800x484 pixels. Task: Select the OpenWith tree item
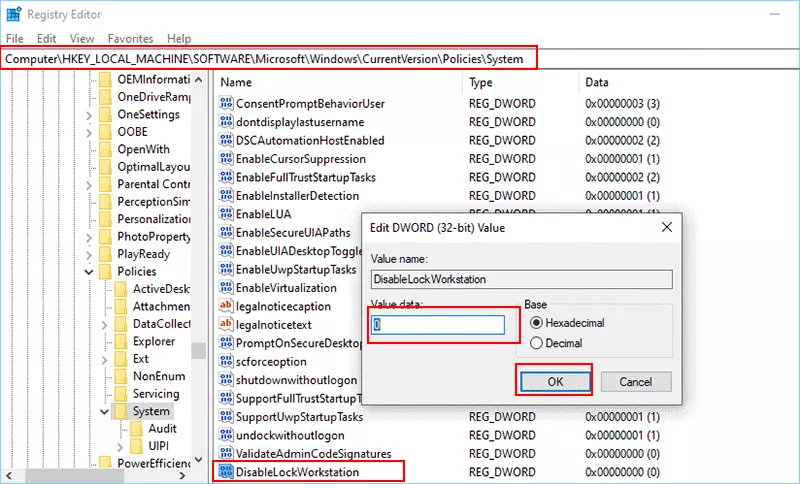pyautogui.click(x=143, y=149)
